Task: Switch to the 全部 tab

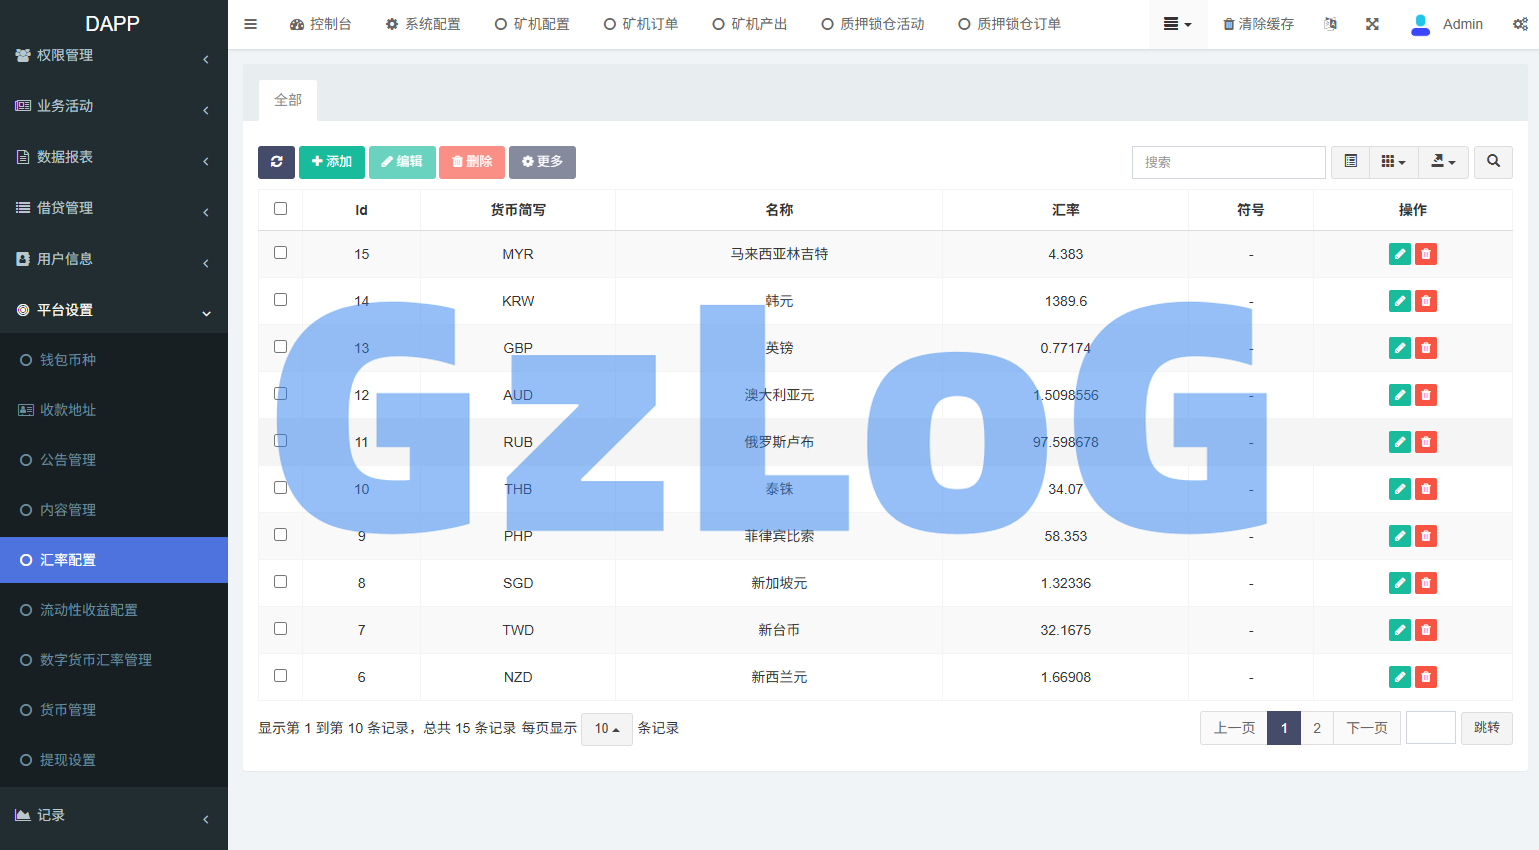Action: click(x=288, y=100)
